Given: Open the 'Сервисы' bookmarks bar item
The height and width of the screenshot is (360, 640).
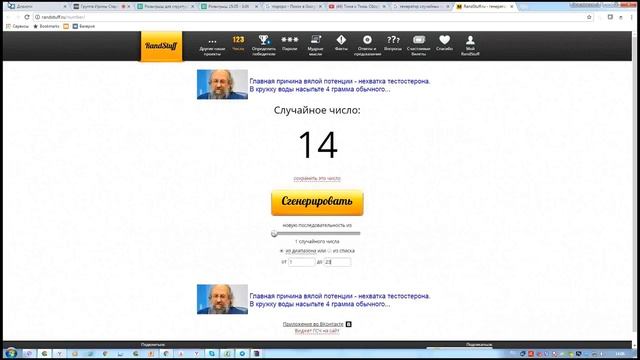Looking at the screenshot, I should 18,26.
